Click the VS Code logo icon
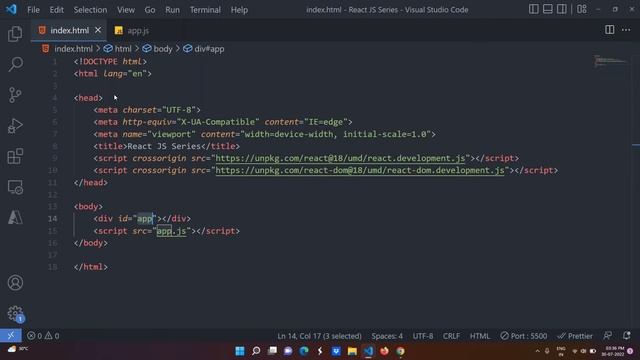The width and height of the screenshot is (640, 360). click(x=11, y=9)
